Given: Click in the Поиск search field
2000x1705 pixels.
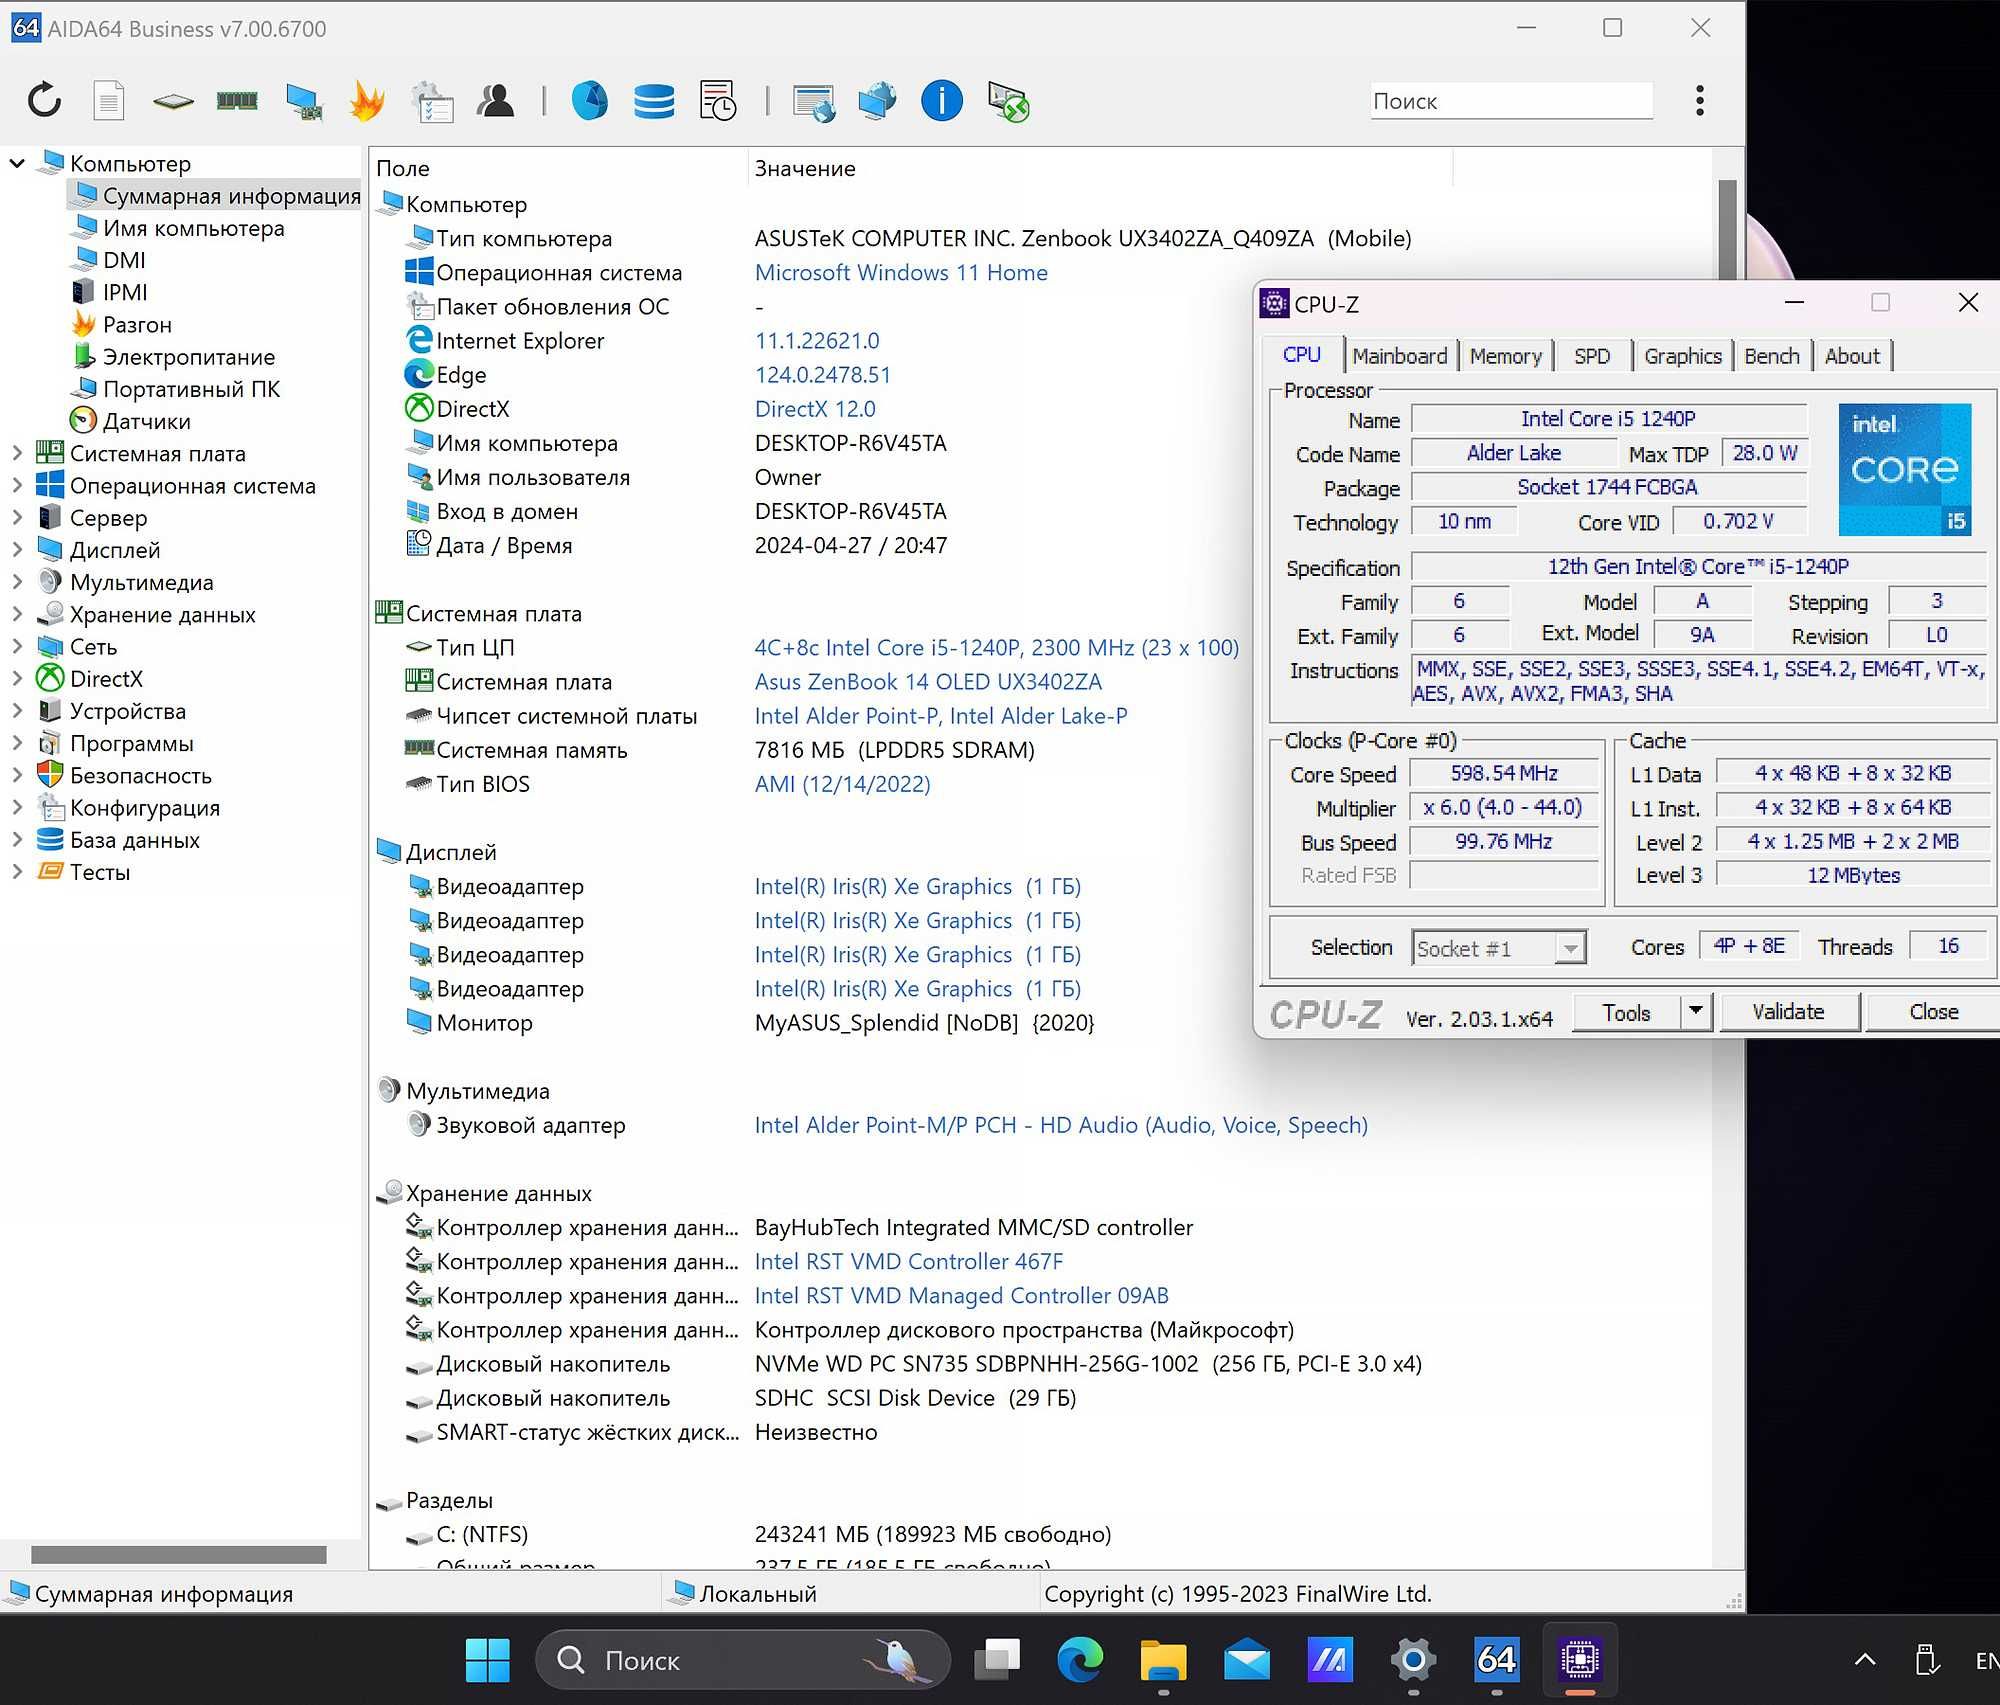Looking at the screenshot, I should pos(1510,101).
